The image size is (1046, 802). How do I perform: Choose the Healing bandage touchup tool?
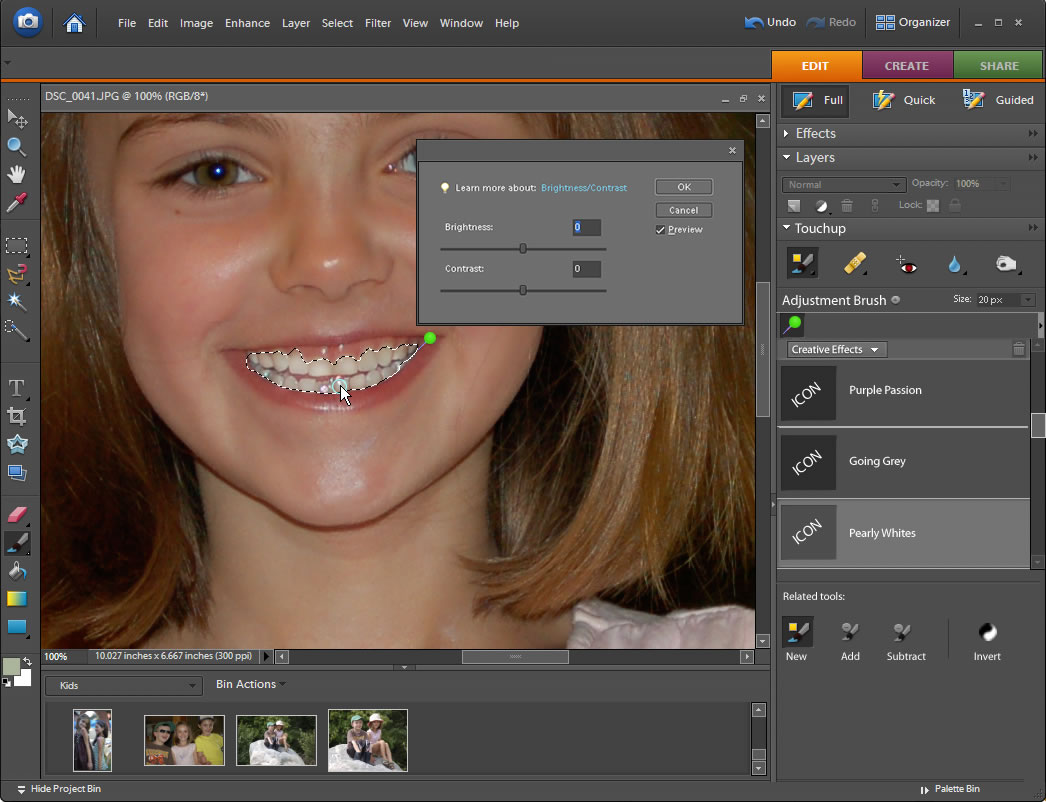coord(855,264)
